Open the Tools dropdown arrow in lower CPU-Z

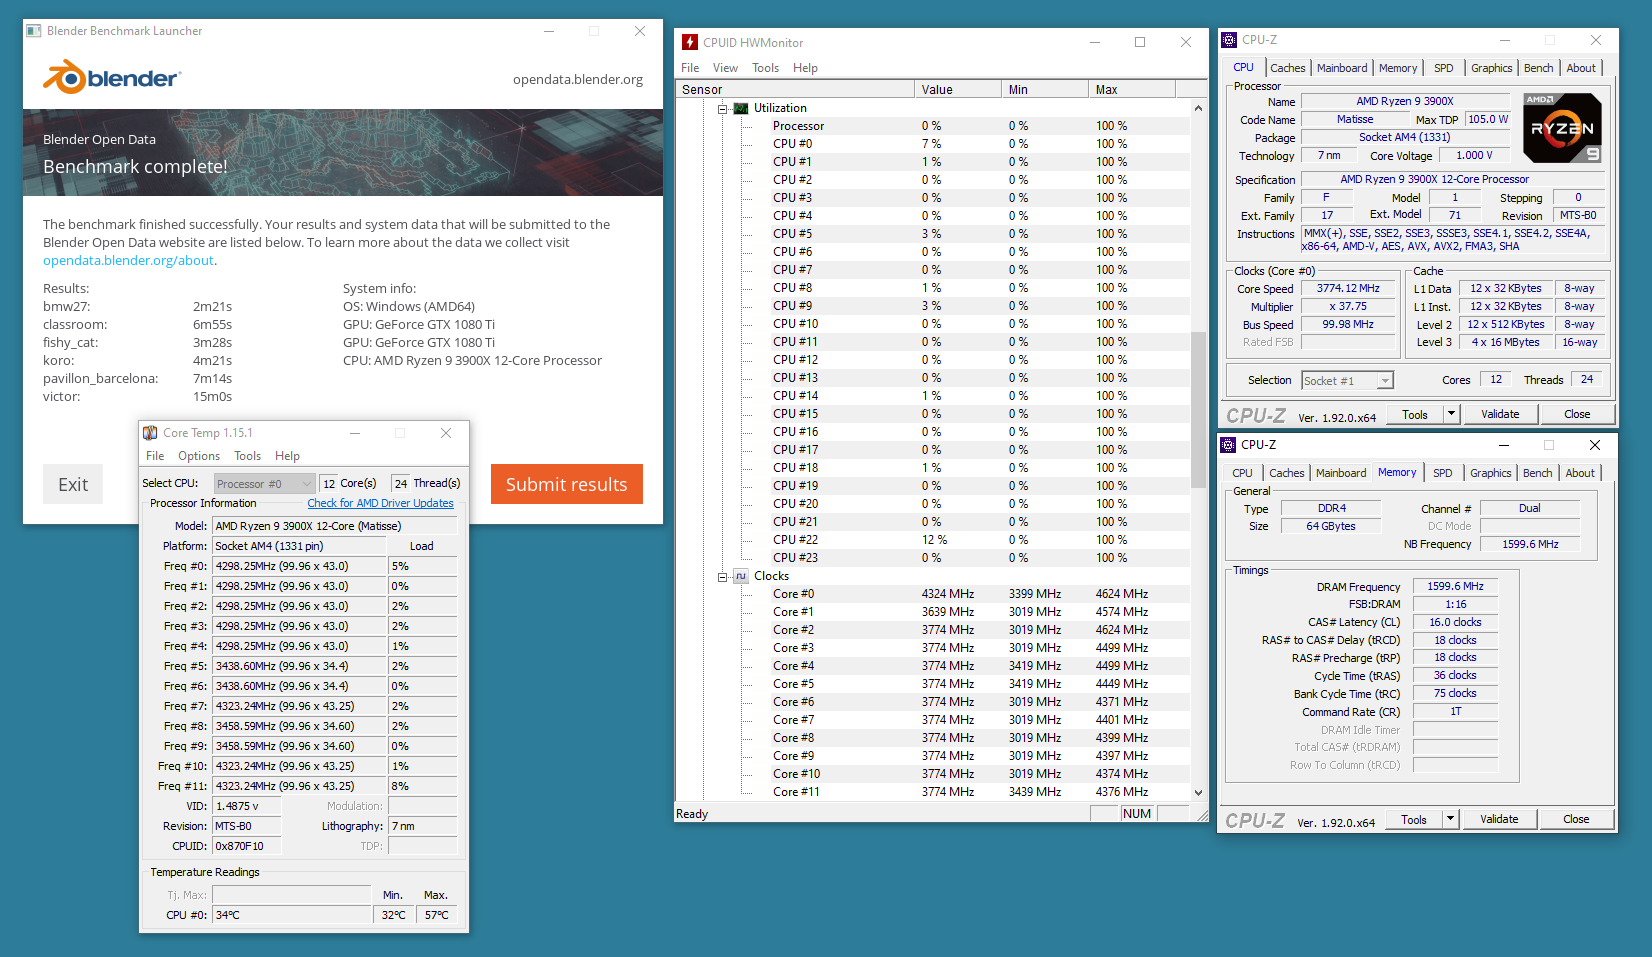[1451, 819]
